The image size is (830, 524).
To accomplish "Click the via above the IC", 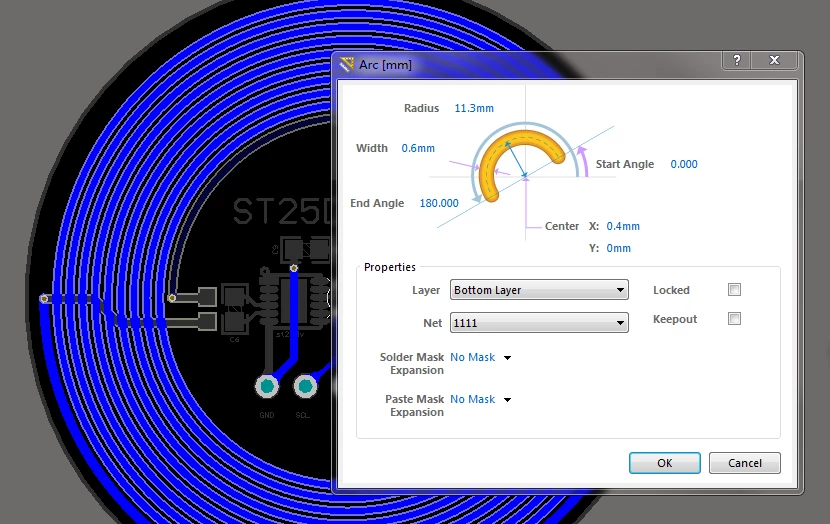I will pyautogui.click(x=294, y=268).
